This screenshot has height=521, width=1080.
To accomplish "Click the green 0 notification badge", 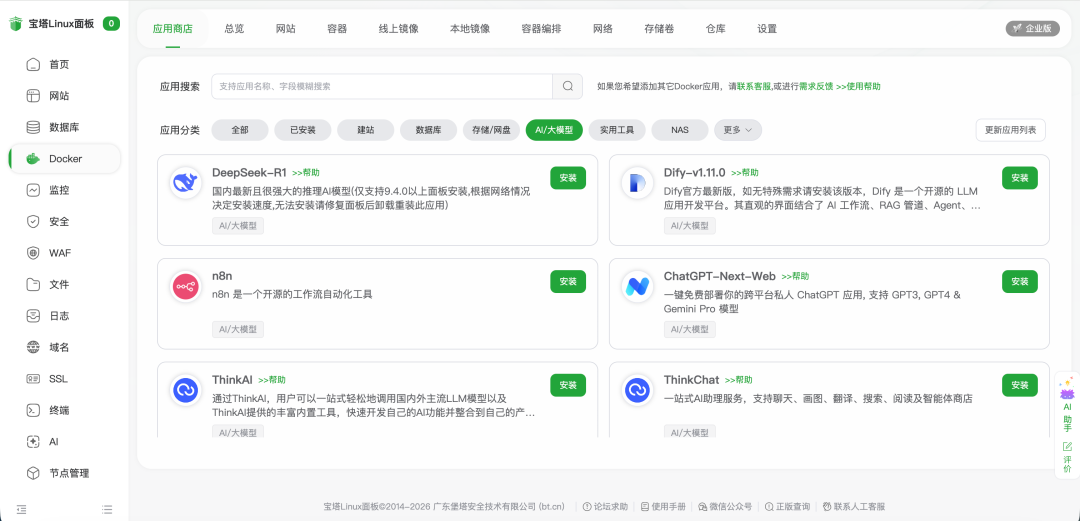I will pyautogui.click(x=112, y=23).
